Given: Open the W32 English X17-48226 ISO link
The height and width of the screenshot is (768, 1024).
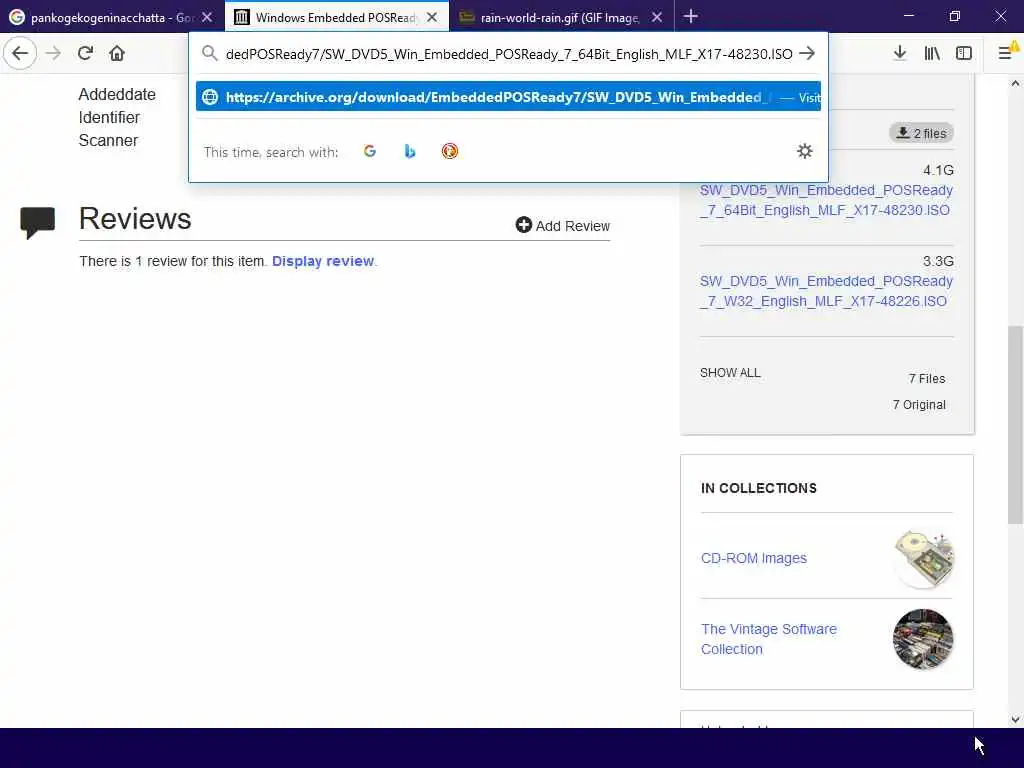Looking at the screenshot, I should (x=826, y=291).
